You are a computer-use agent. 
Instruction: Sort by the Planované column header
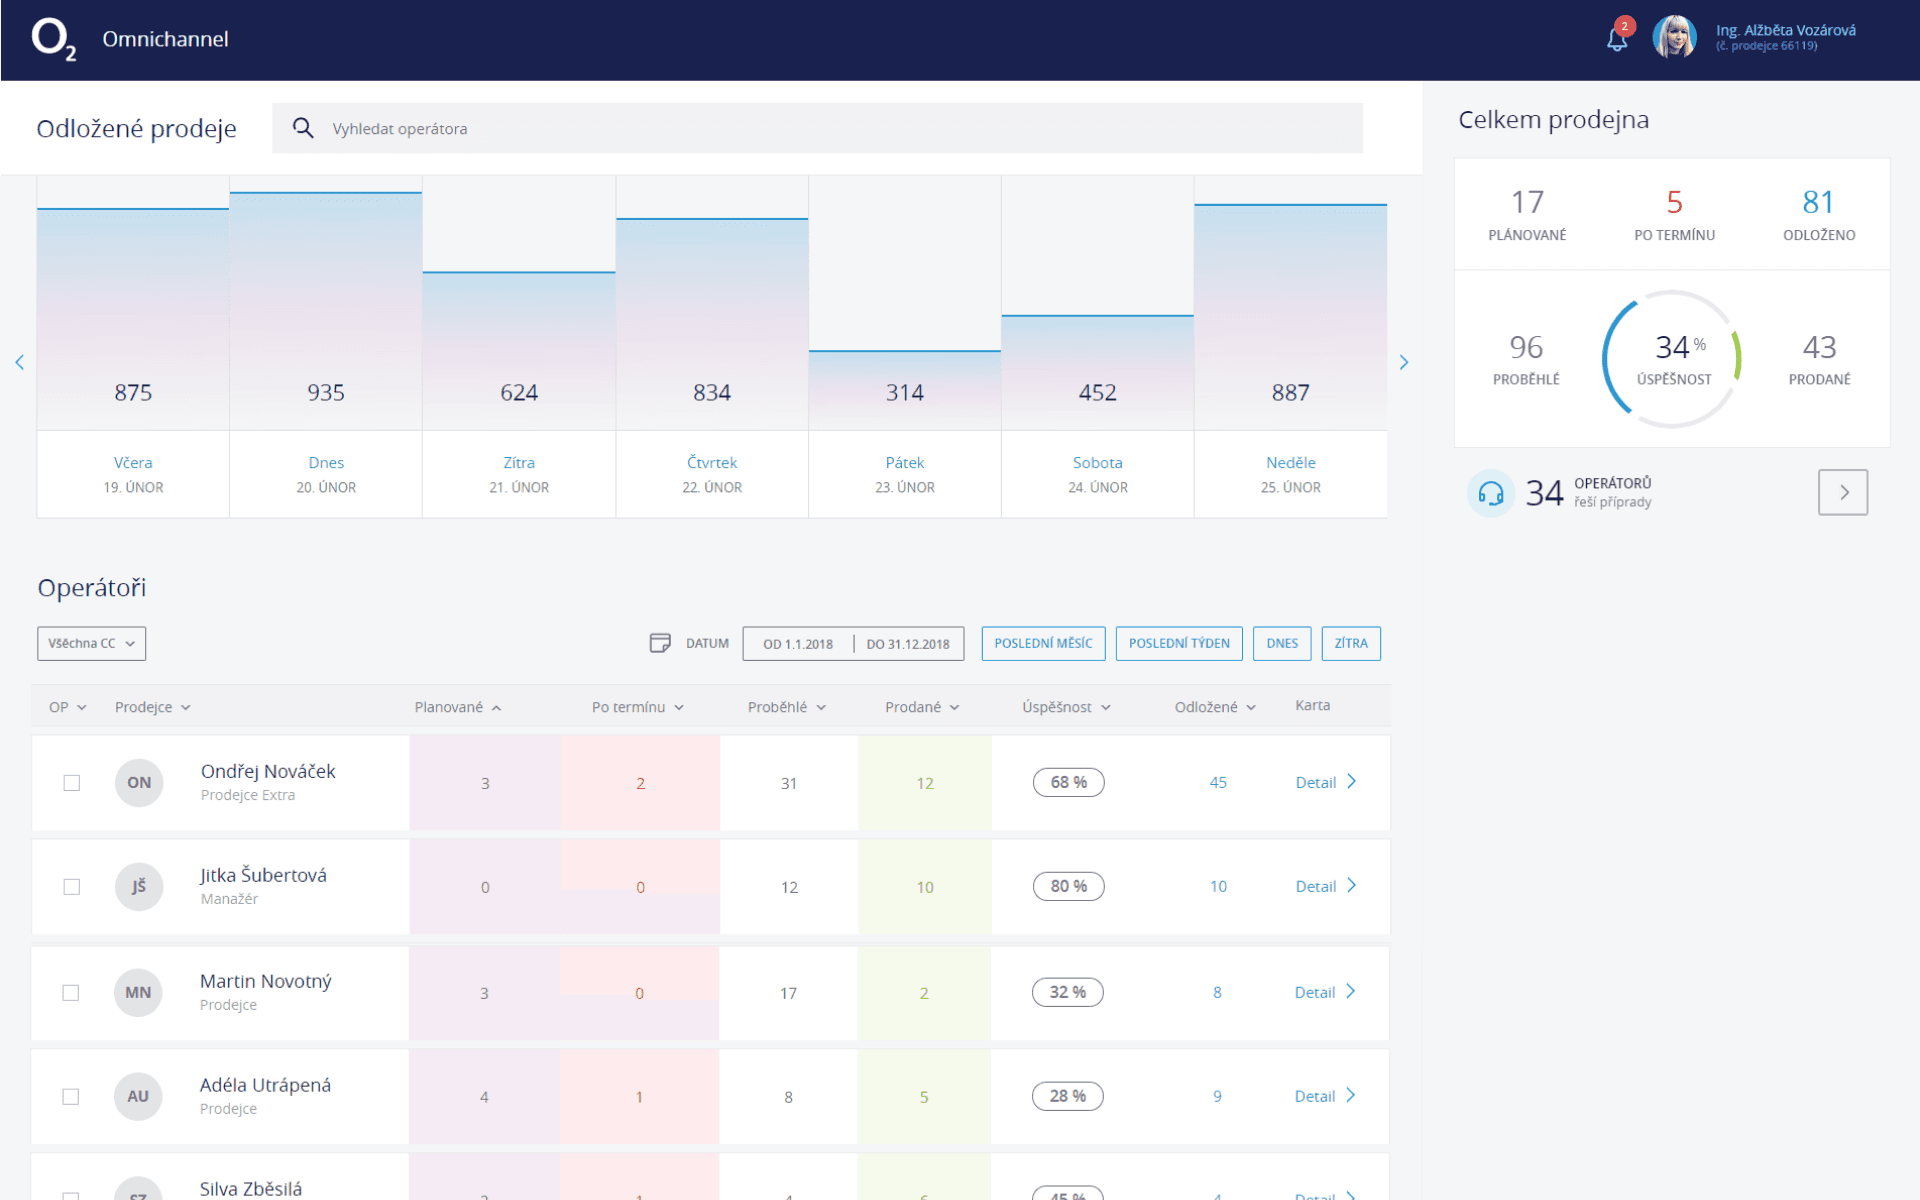pyautogui.click(x=458, y=707)
